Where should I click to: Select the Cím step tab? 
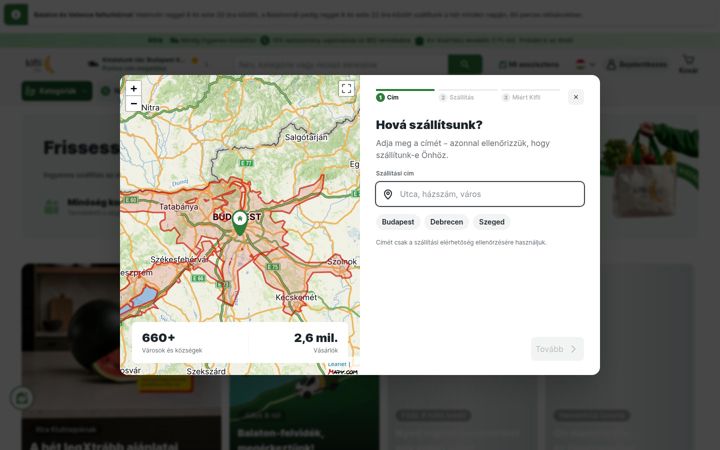(405, 95)
